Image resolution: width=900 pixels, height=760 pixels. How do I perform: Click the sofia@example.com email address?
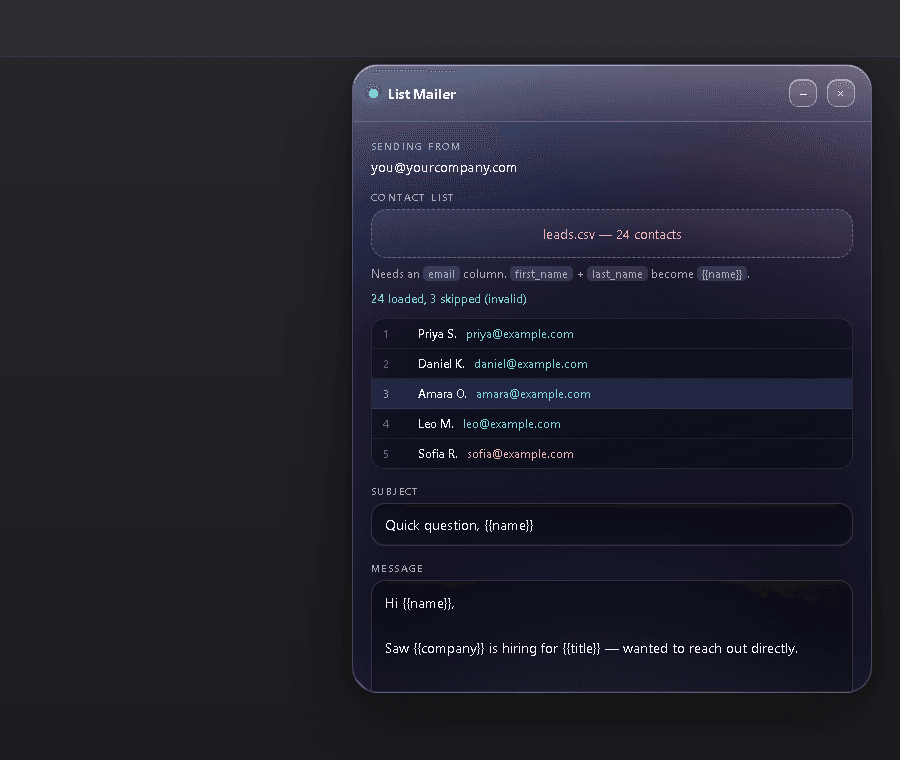(x=520, y=453)
